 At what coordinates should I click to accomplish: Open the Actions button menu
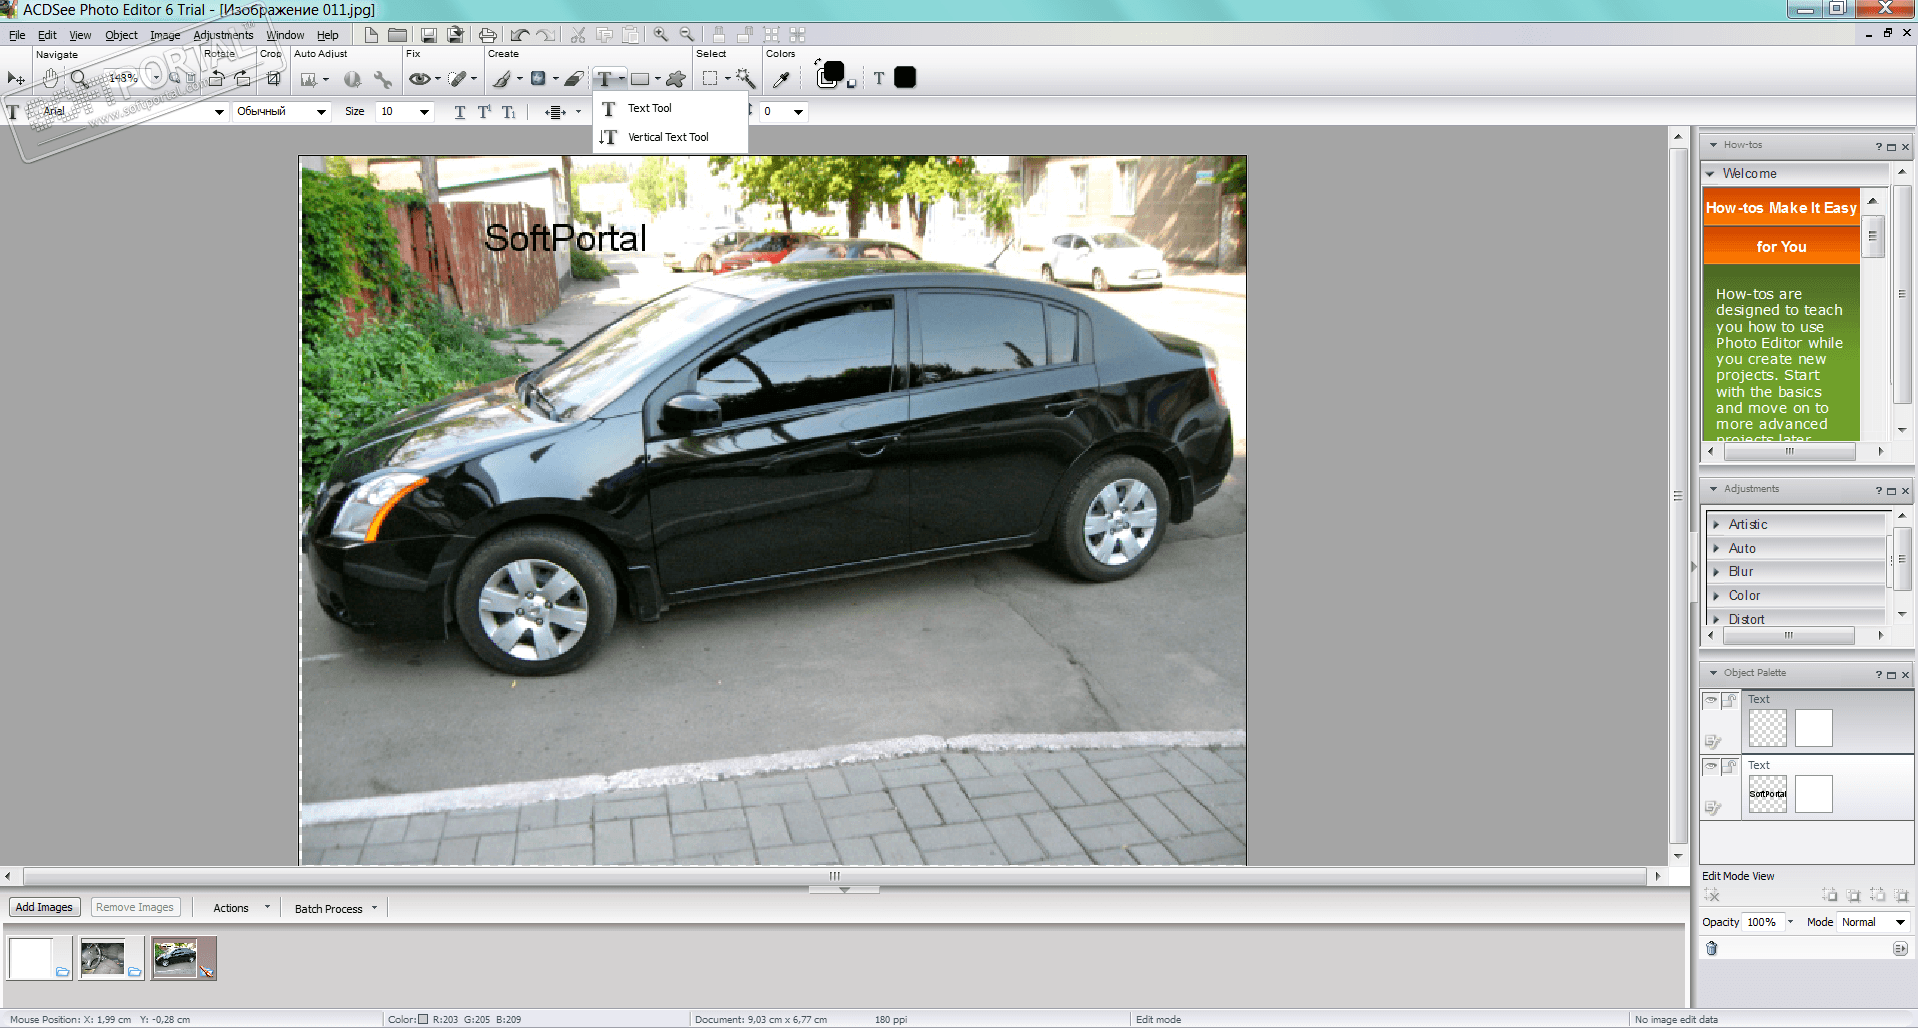(241, 908)
